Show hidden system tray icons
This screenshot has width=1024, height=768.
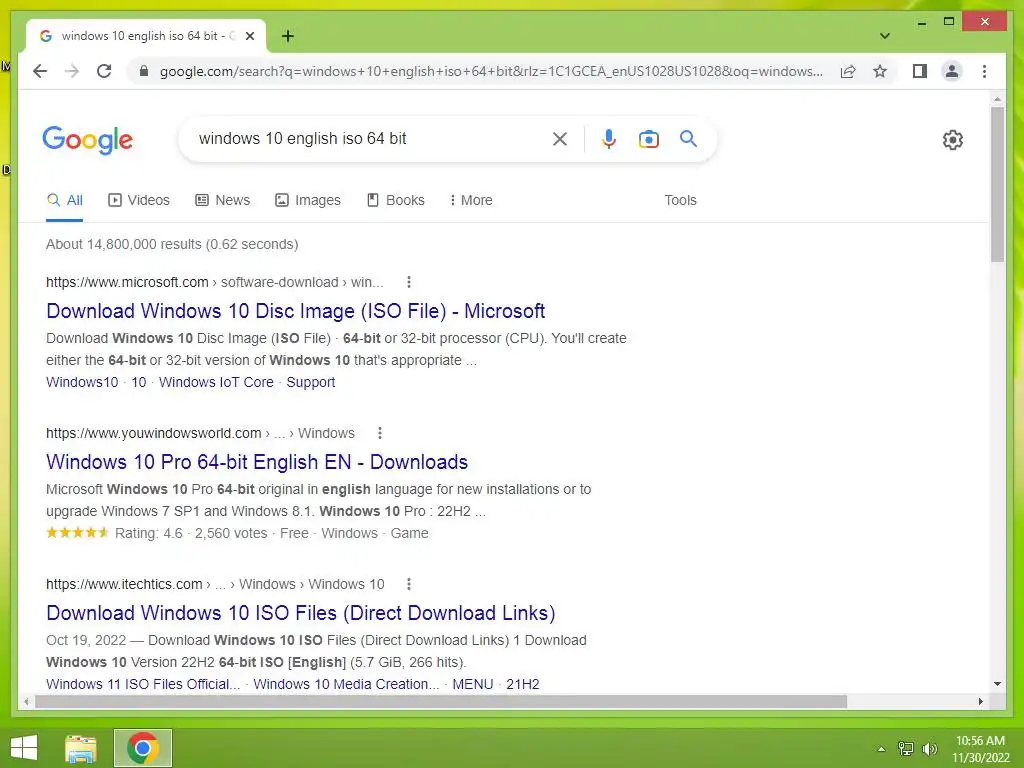click(x=881, y=748)
